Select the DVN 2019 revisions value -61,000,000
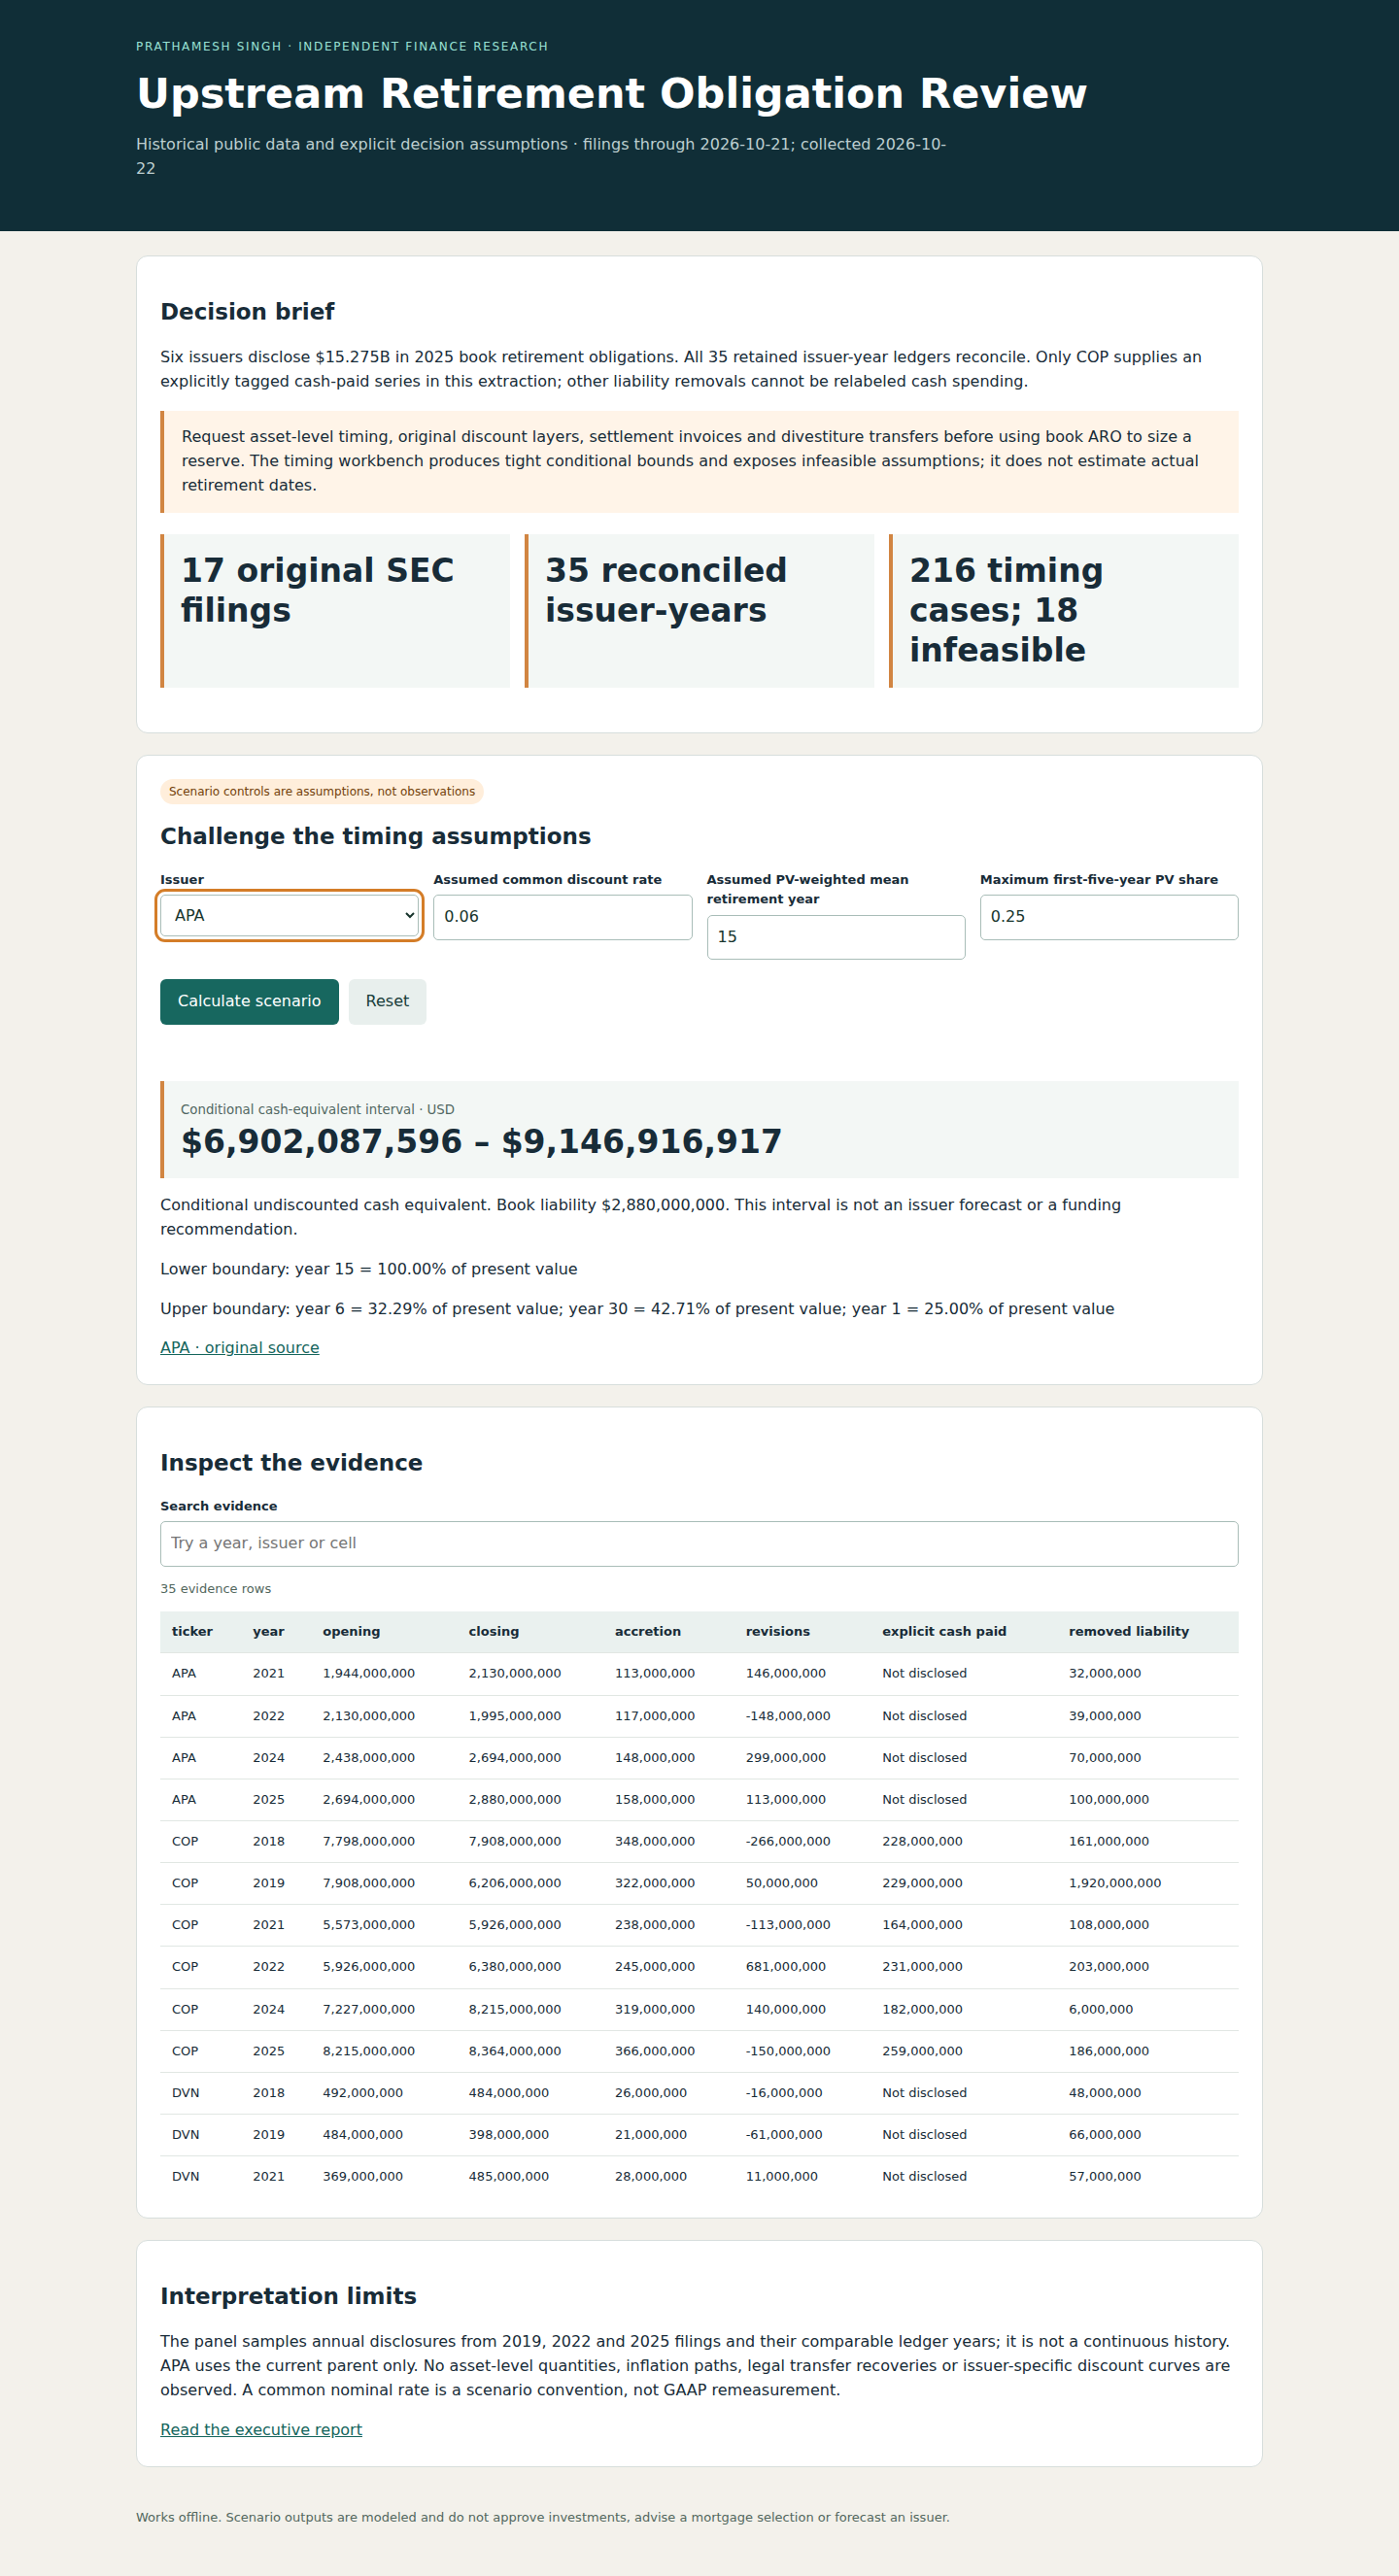This screenshot has height=2576, width=1399. [783, 2134]
